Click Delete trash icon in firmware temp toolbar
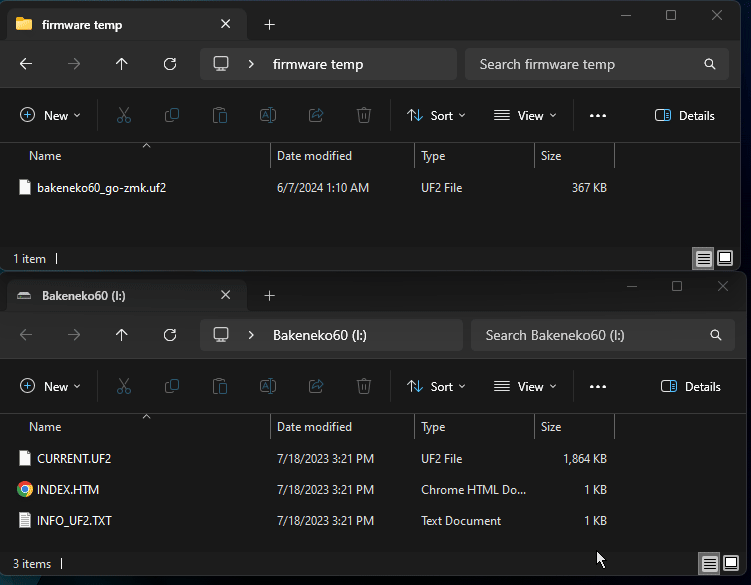The image size is (751, 585). point(364,115)
